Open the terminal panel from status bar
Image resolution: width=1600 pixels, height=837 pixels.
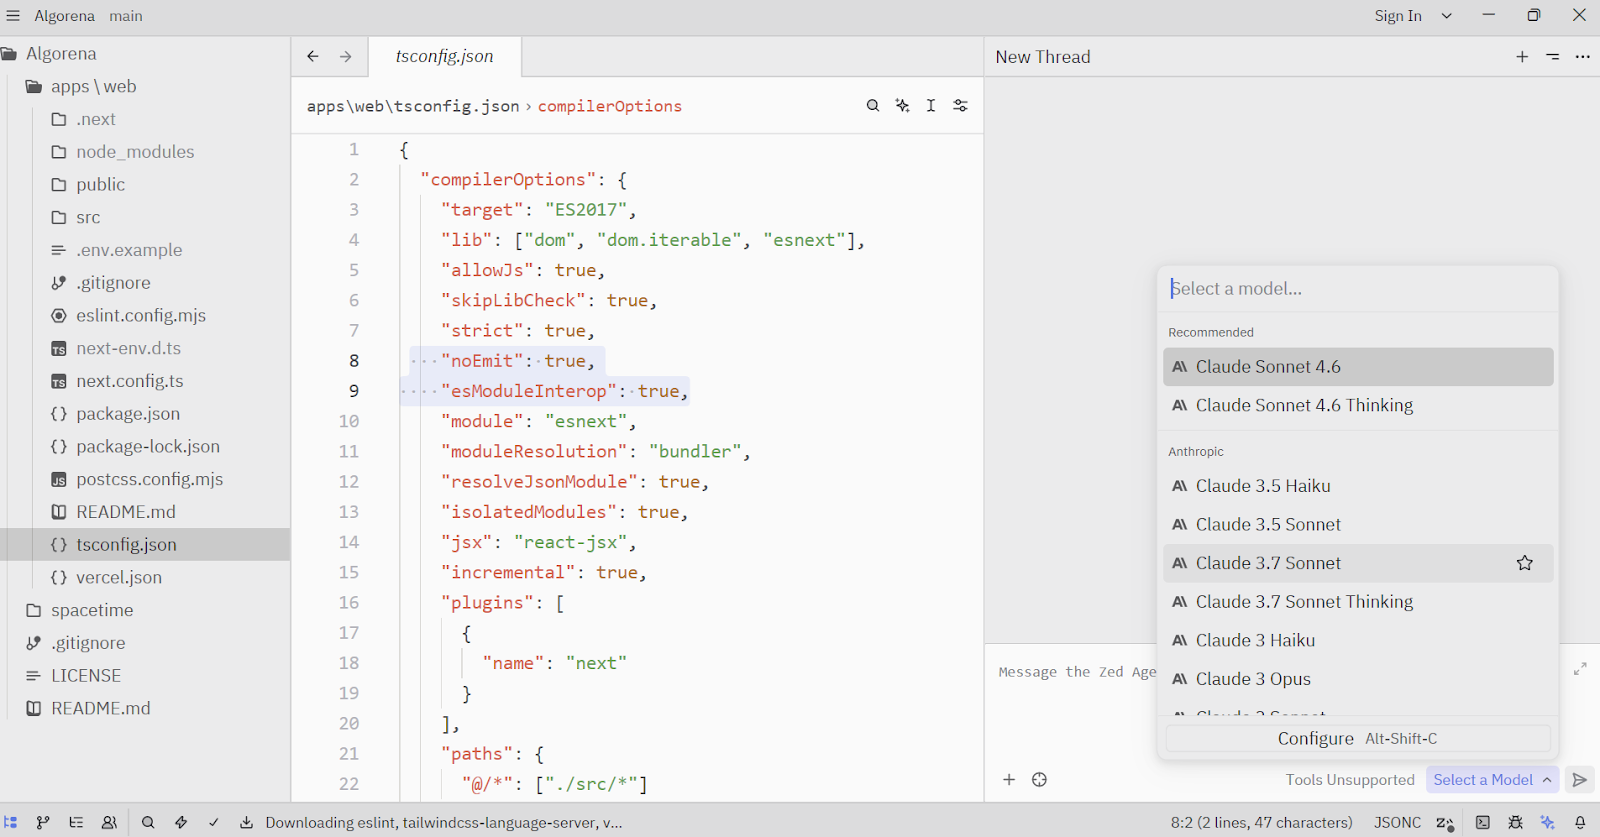pyautogui.click(x=1483, y=822)
